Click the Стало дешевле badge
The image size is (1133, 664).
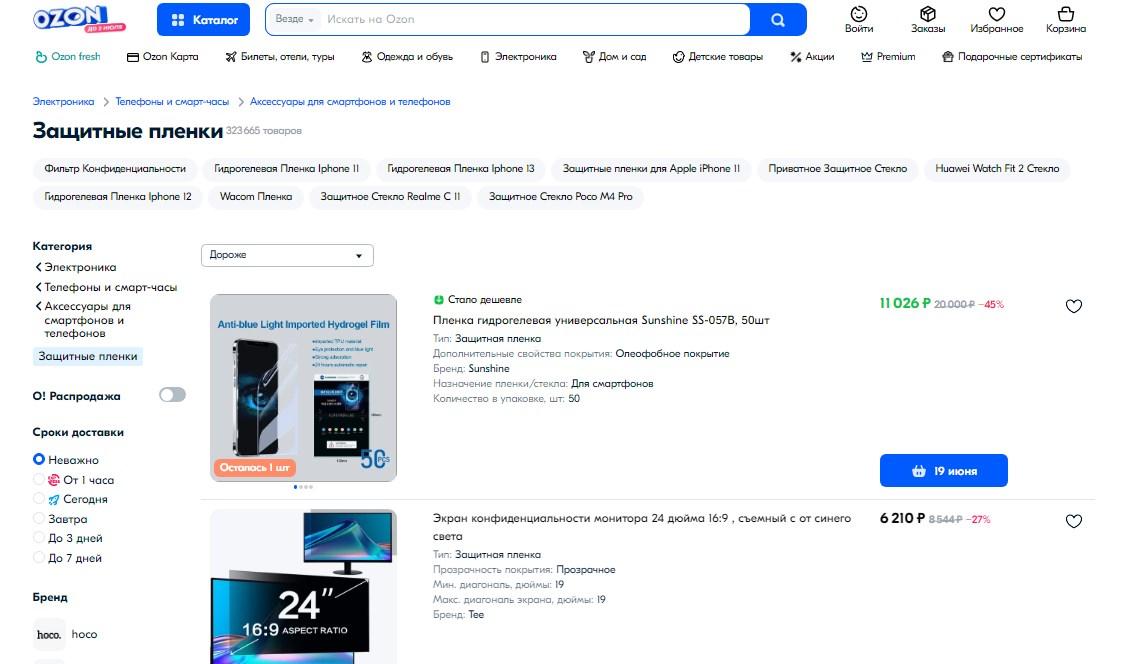tap(478, 300)
